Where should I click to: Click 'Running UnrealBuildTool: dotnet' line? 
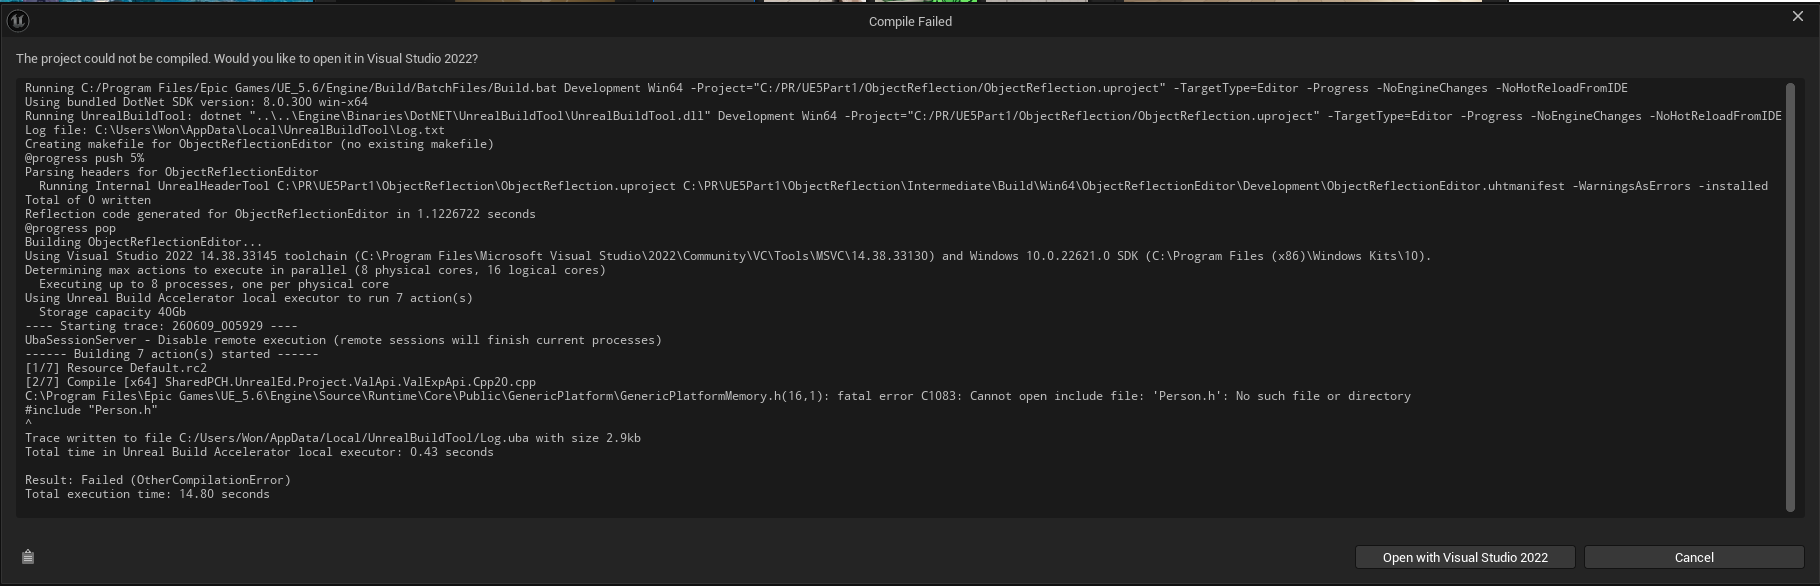[903, 116]
